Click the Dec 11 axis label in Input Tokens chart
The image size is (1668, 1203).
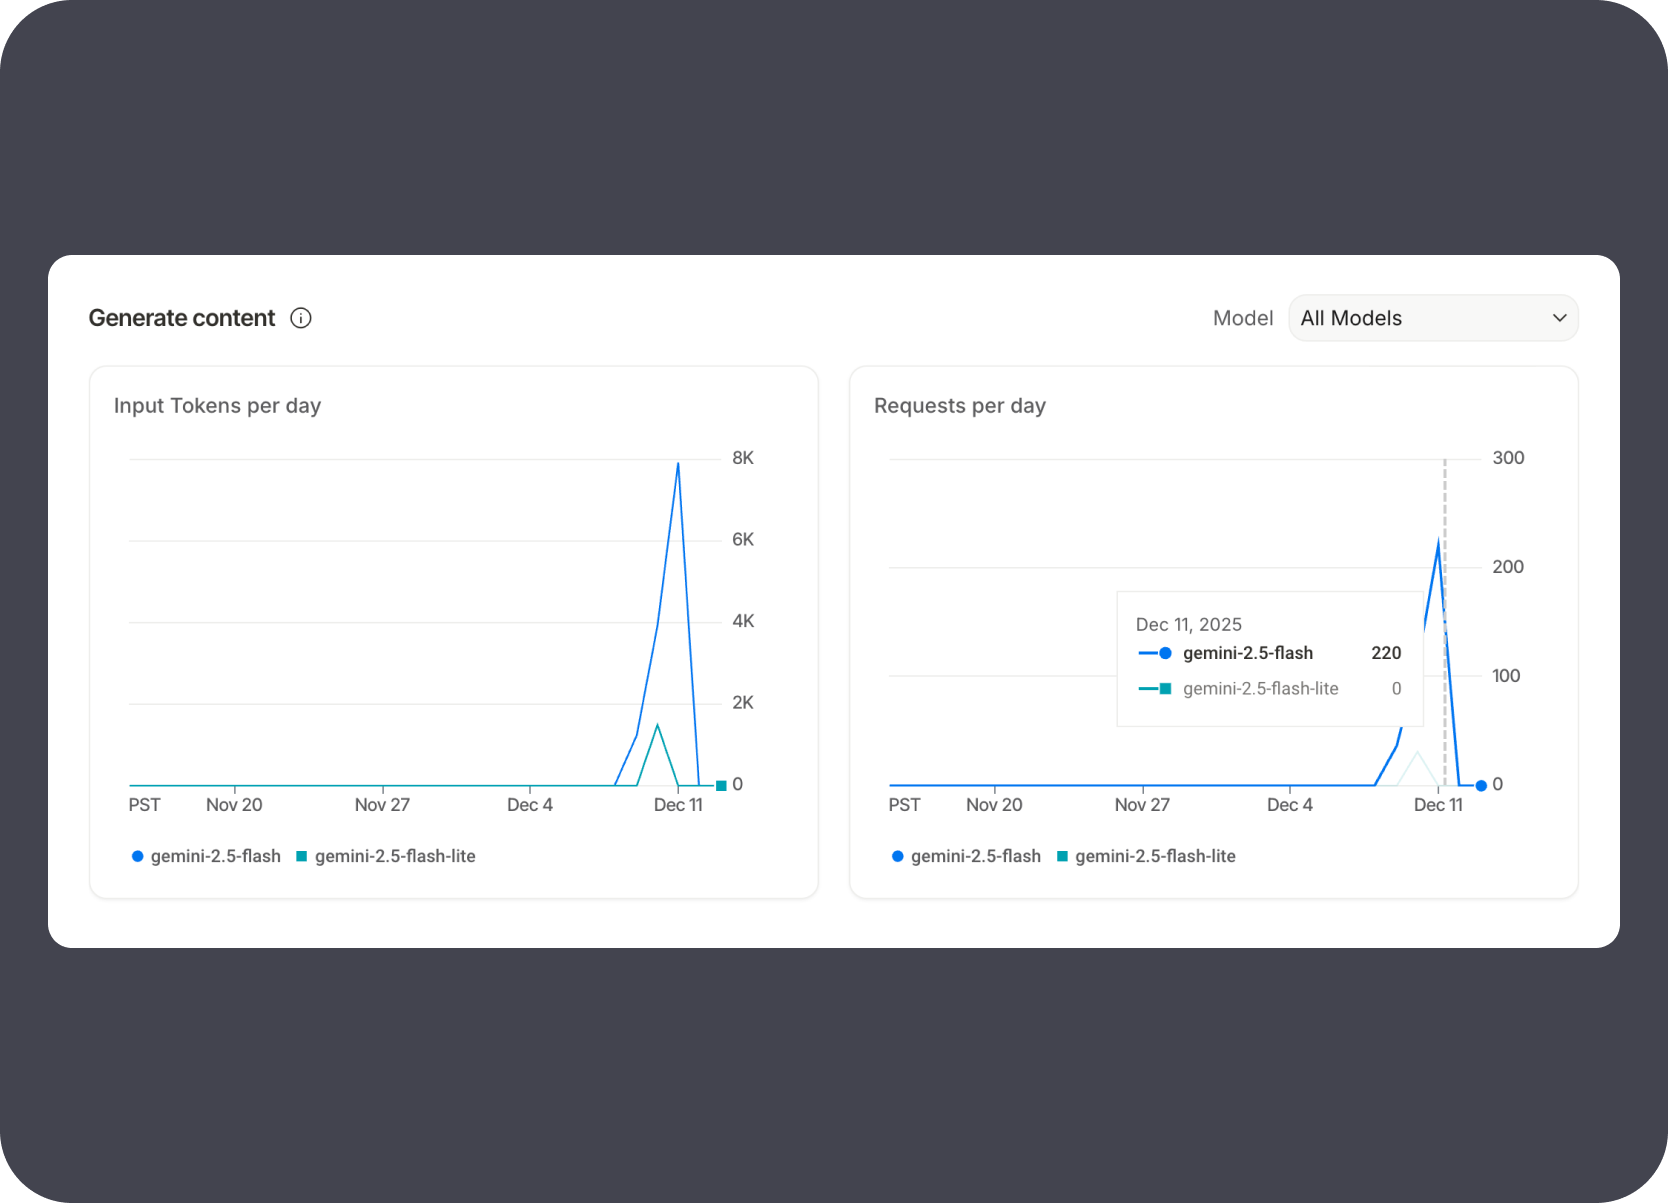coord(678,805)
